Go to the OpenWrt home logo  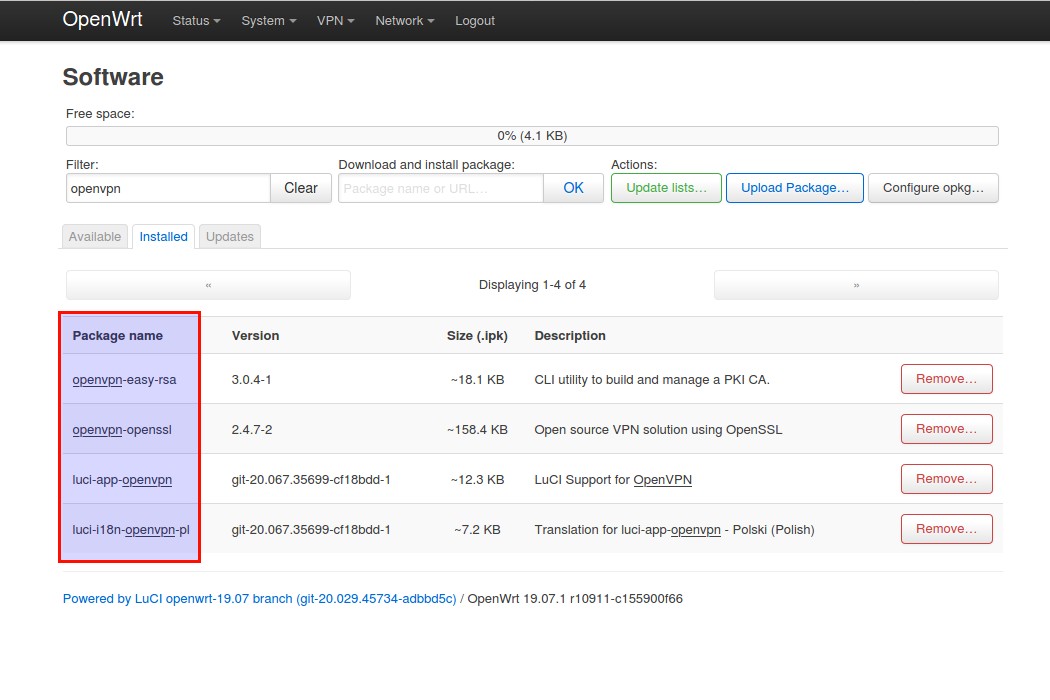point(102,19)
